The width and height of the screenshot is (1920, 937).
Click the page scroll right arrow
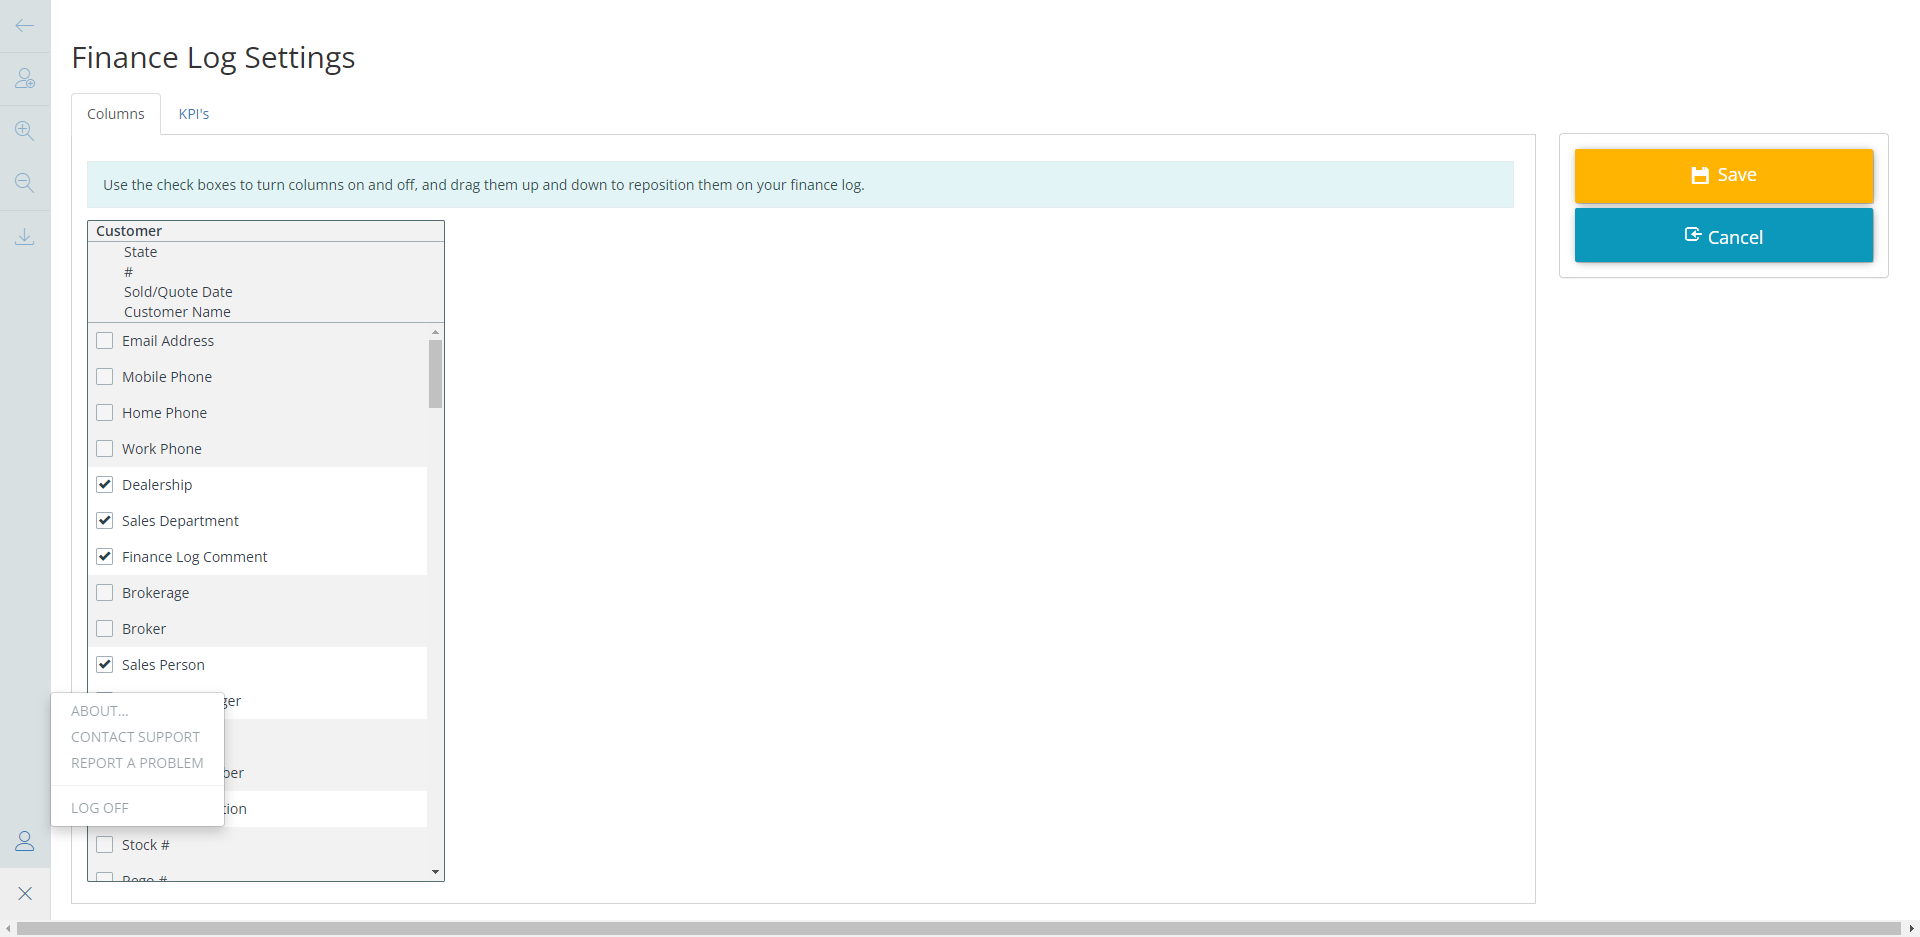tap(1911, 929)
